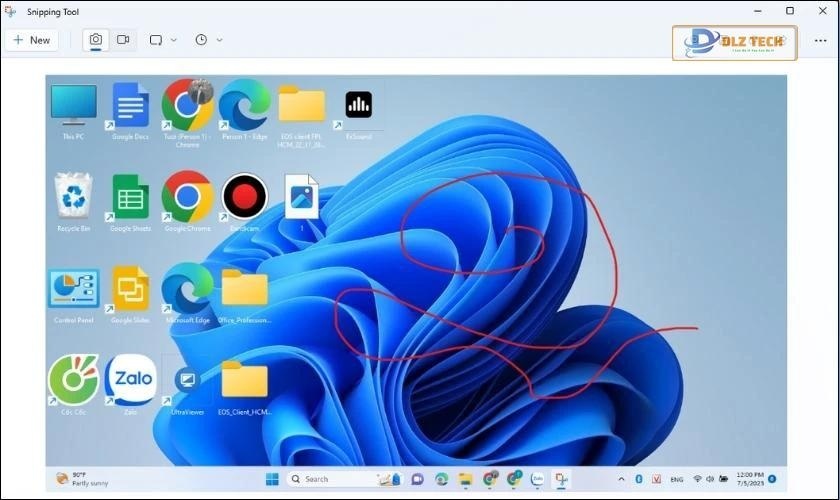This screenshot has height=500, width=840.
Task: Click the DLZ Tech logo
Action: click(734, 42)
